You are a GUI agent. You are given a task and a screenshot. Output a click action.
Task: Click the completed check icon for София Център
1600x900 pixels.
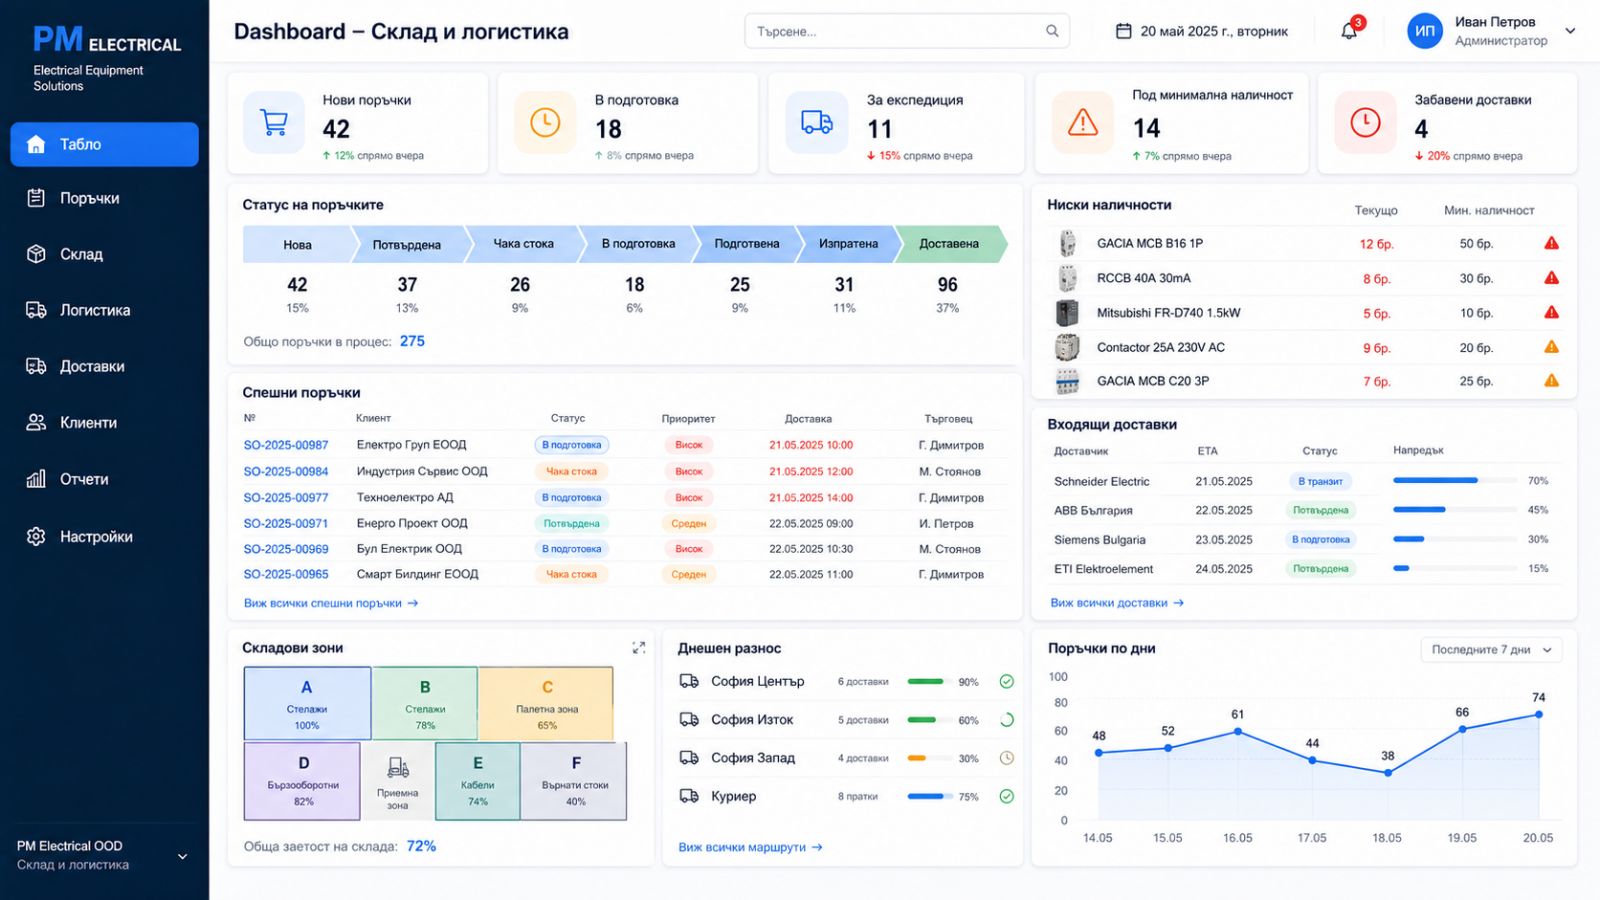click(1007, 681)
